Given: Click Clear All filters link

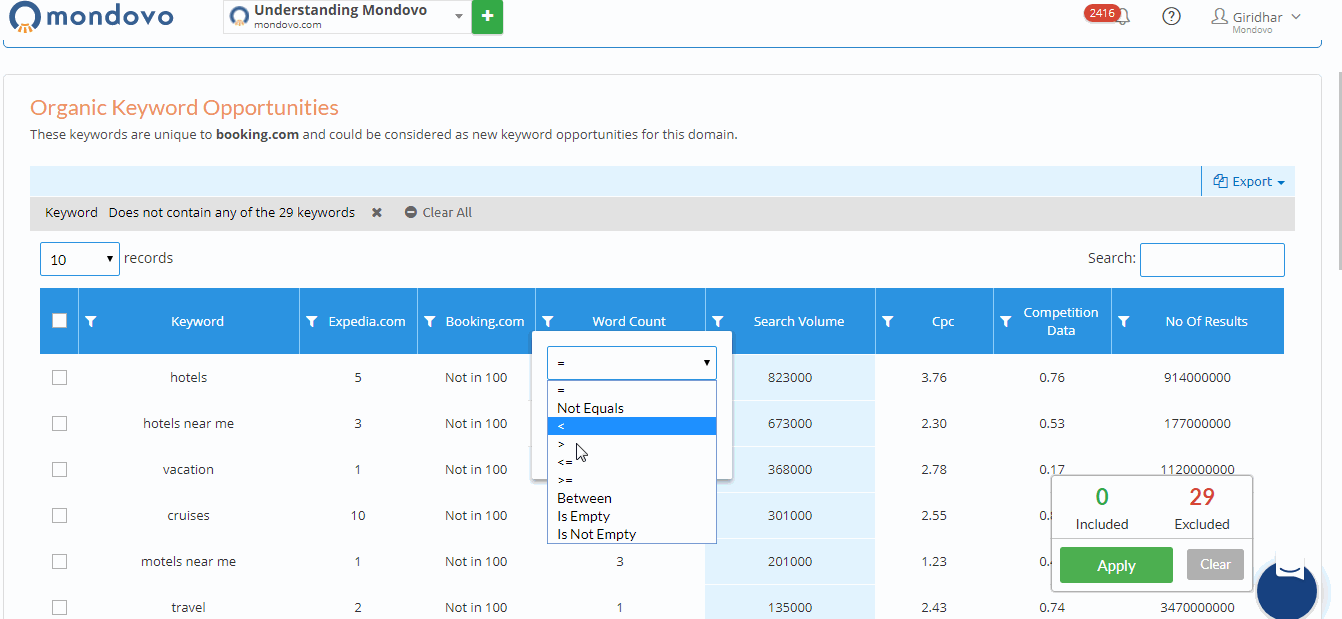Looking at the screenshot, I should 438,212.
